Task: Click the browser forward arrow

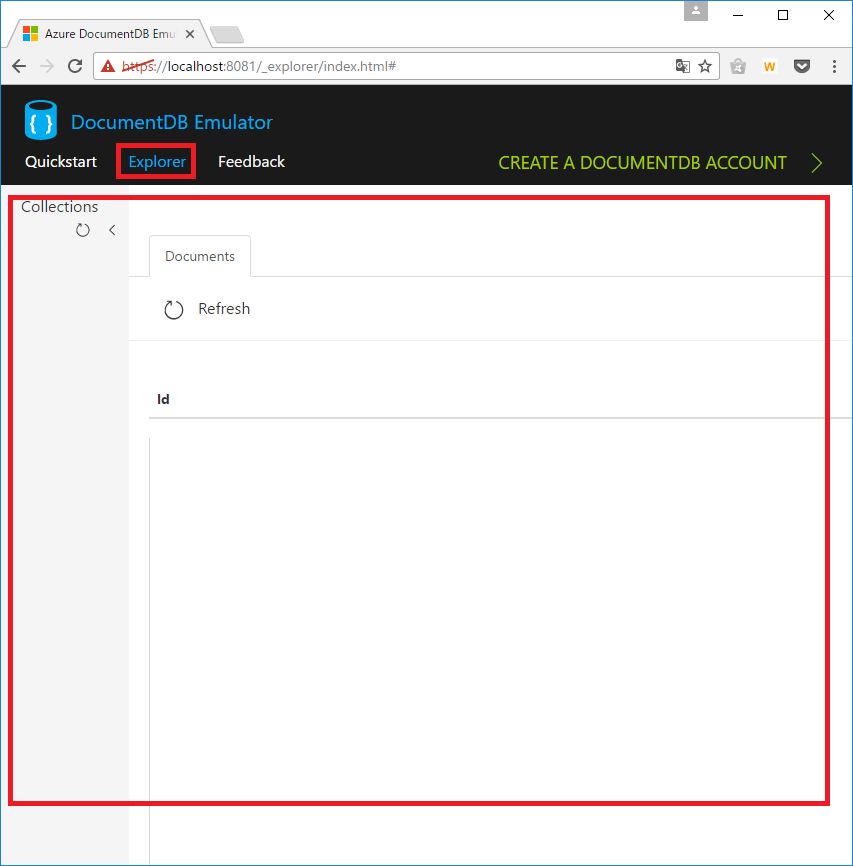Action: (x=48, y=66)
